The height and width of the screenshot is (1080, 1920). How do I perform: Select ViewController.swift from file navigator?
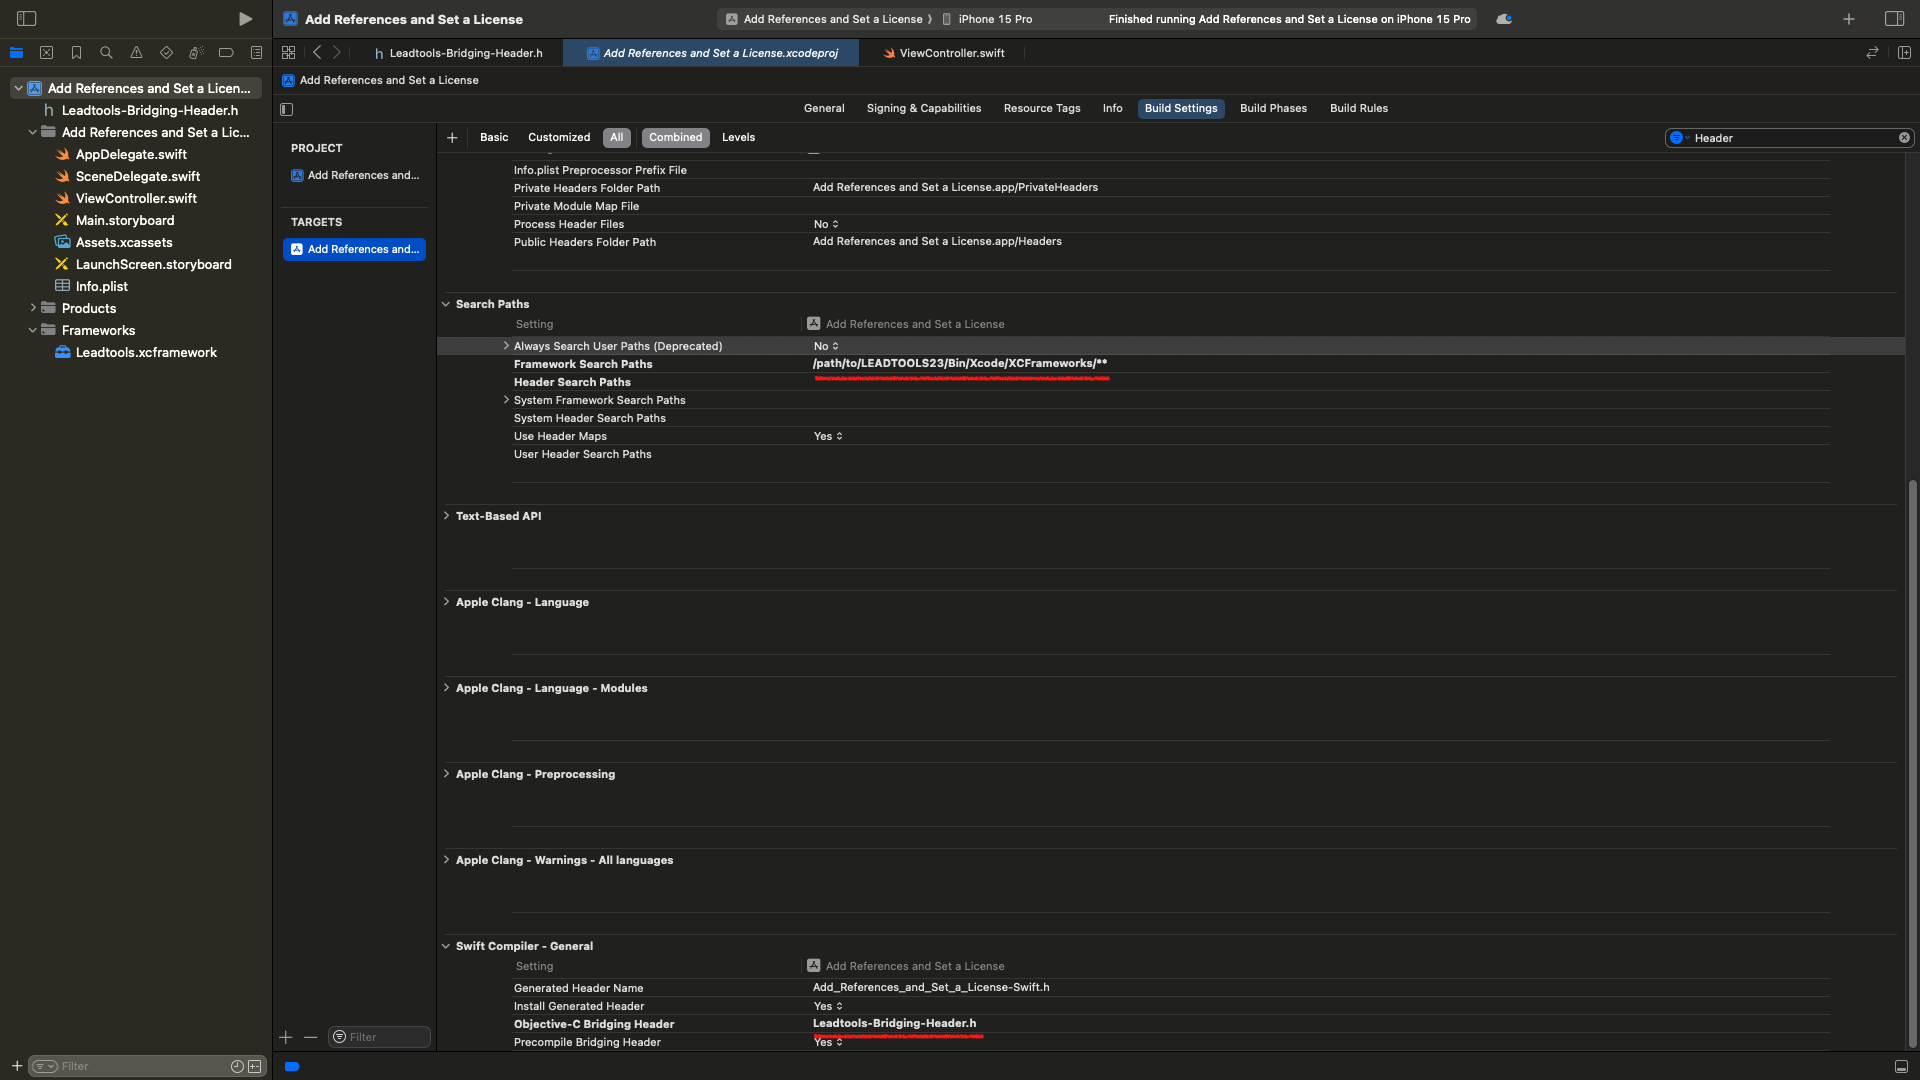[x=136, y=199]
